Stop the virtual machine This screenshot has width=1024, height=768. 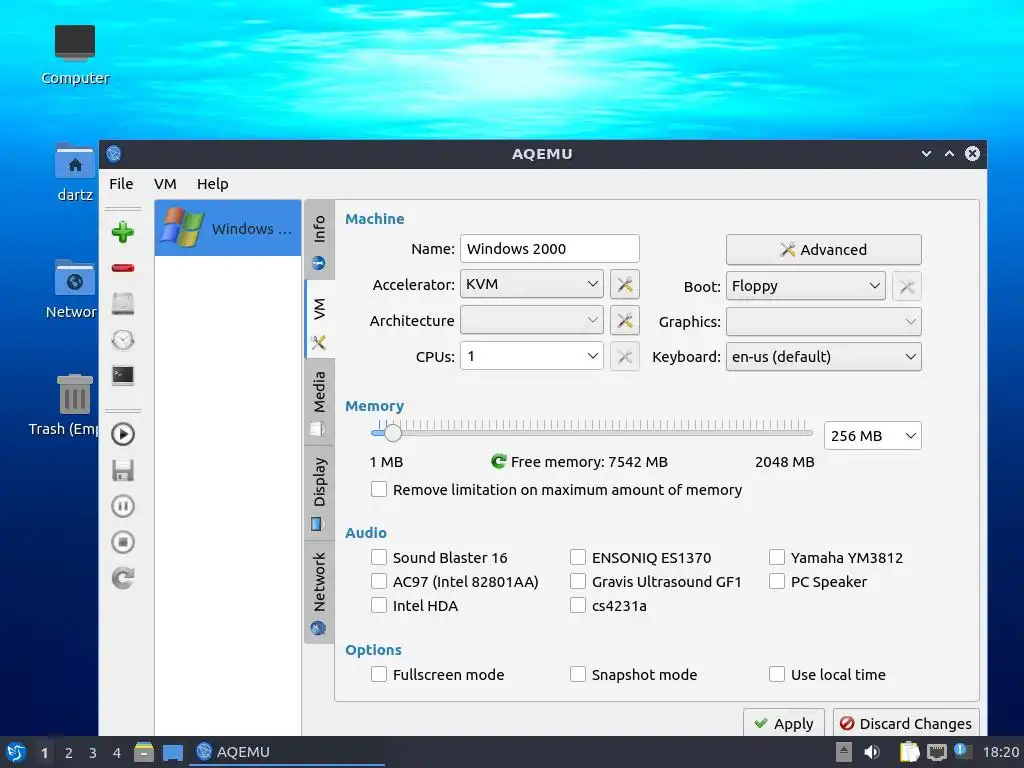(x=123, y=542)
